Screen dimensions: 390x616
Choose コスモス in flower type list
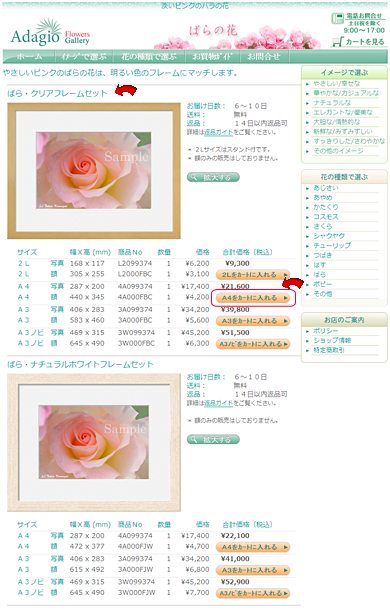coord(326,217)
